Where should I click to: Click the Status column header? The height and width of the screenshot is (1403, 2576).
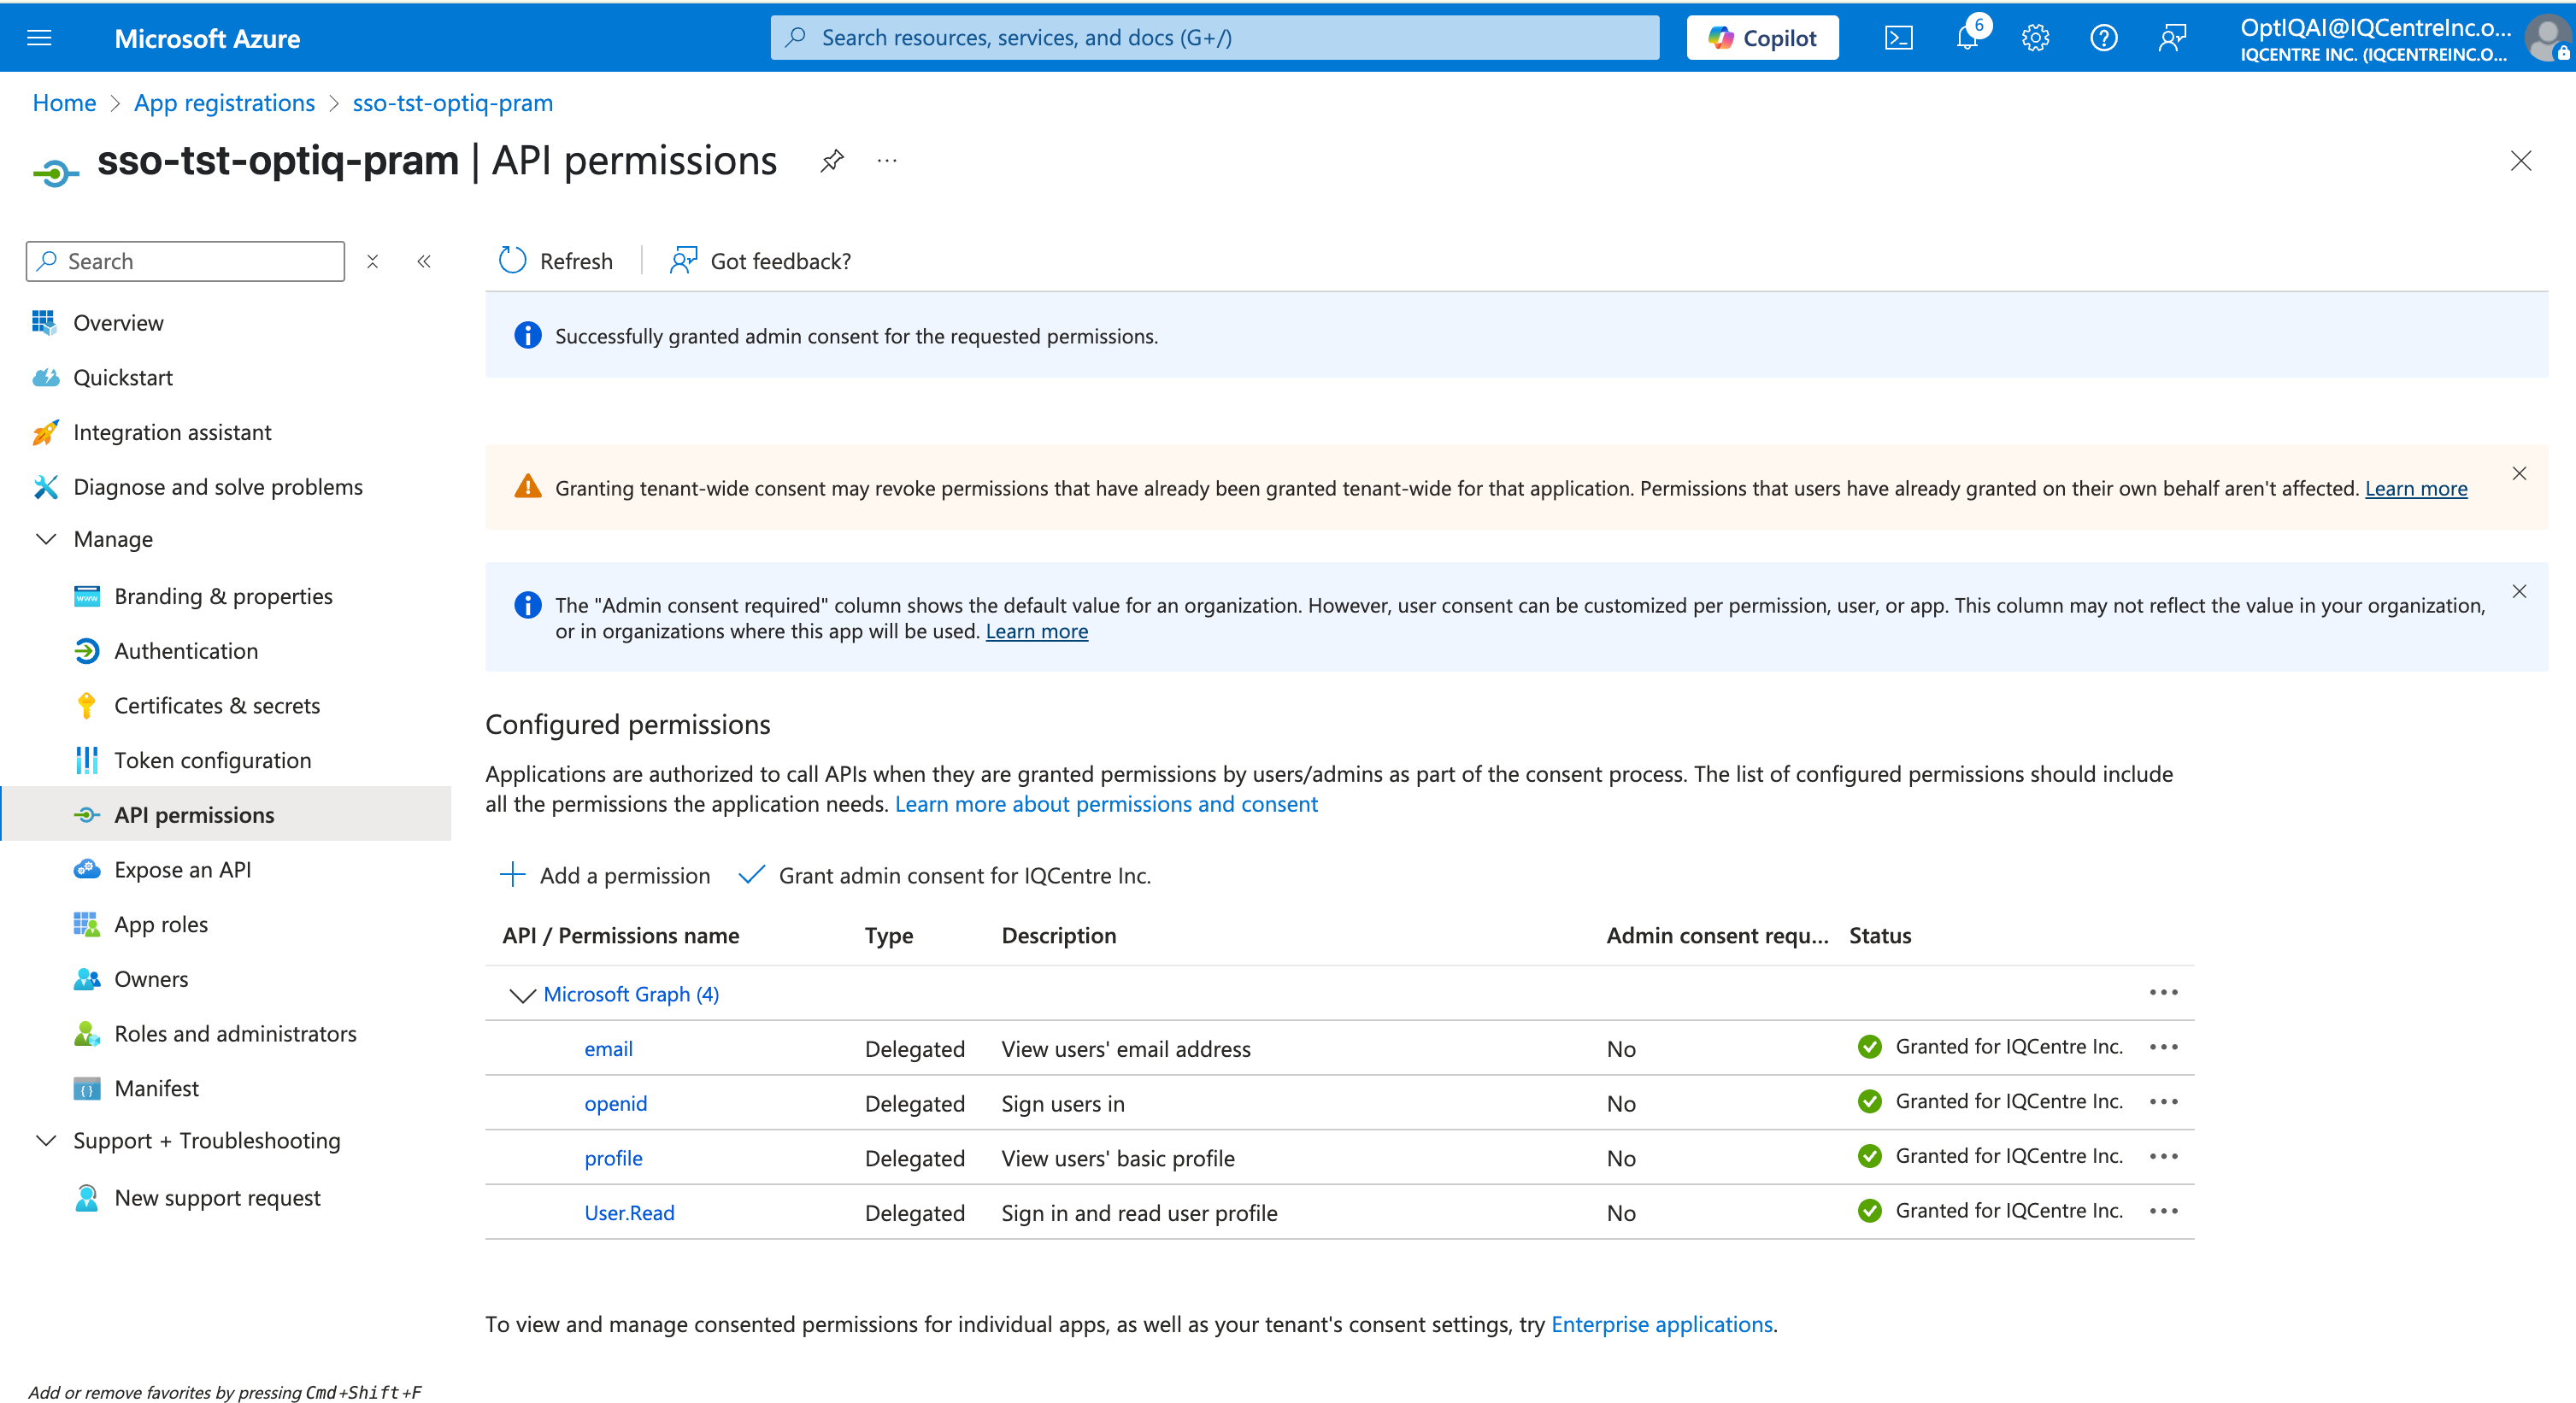coord(1879,935)
